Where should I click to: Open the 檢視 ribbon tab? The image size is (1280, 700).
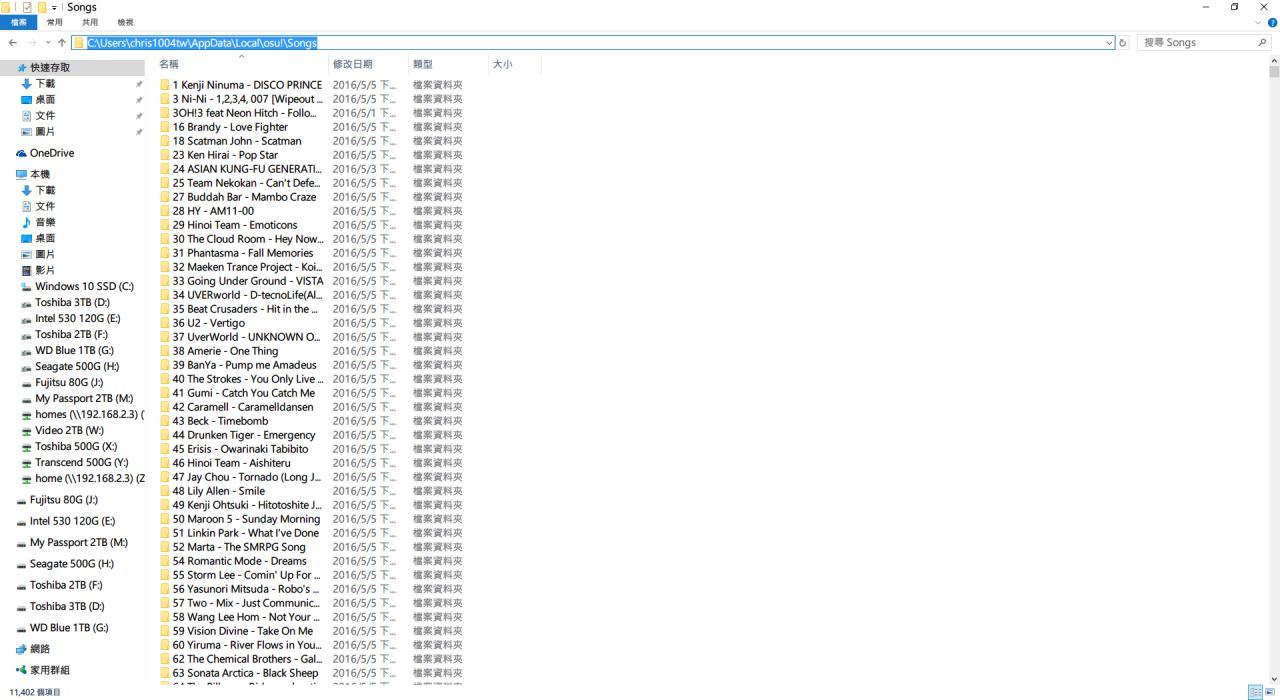coord(125,22)
